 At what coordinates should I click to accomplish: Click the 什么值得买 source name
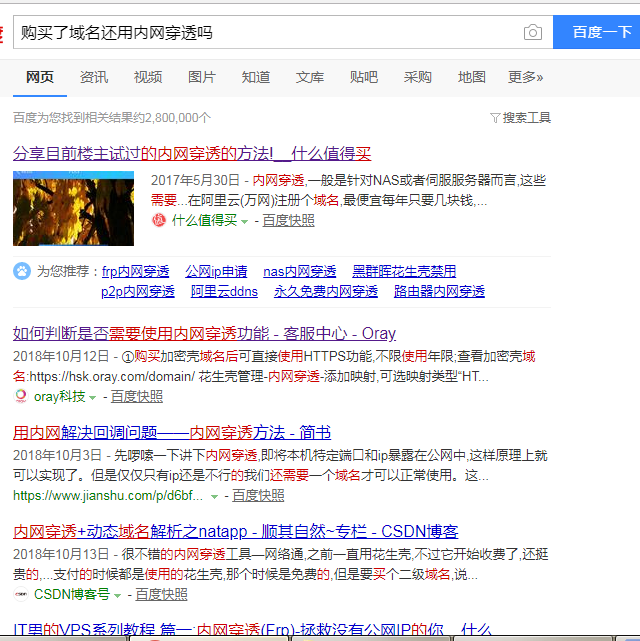(x=204, y=220)
